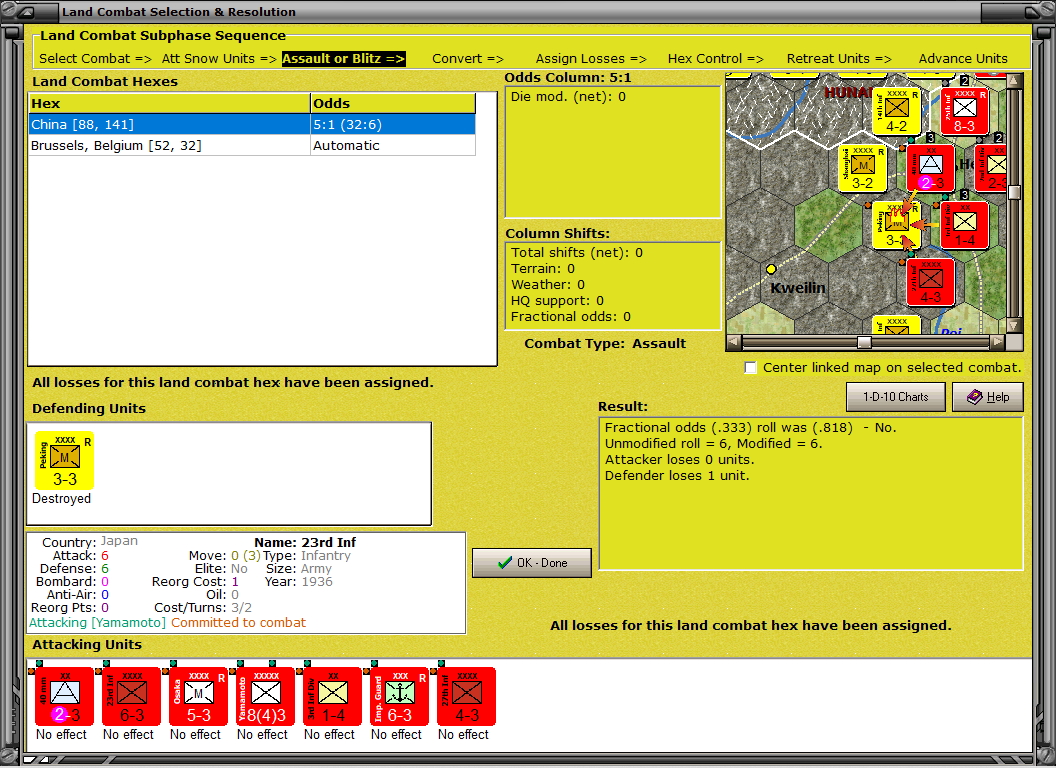The width and height of the screenshot is (1056, 768).
Task: Click the Hex Control subphase step
Action: point(715,59)
